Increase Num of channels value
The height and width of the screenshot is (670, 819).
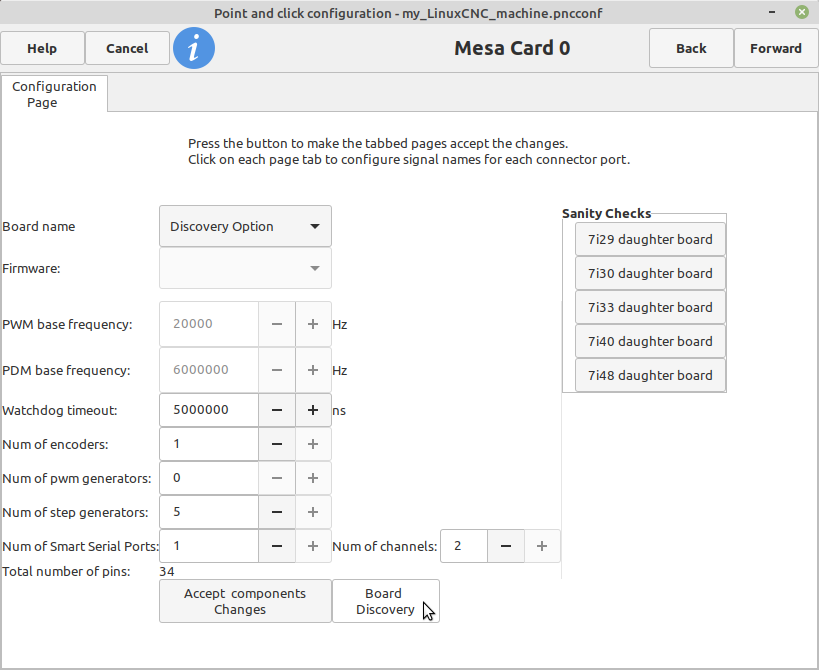542,546
